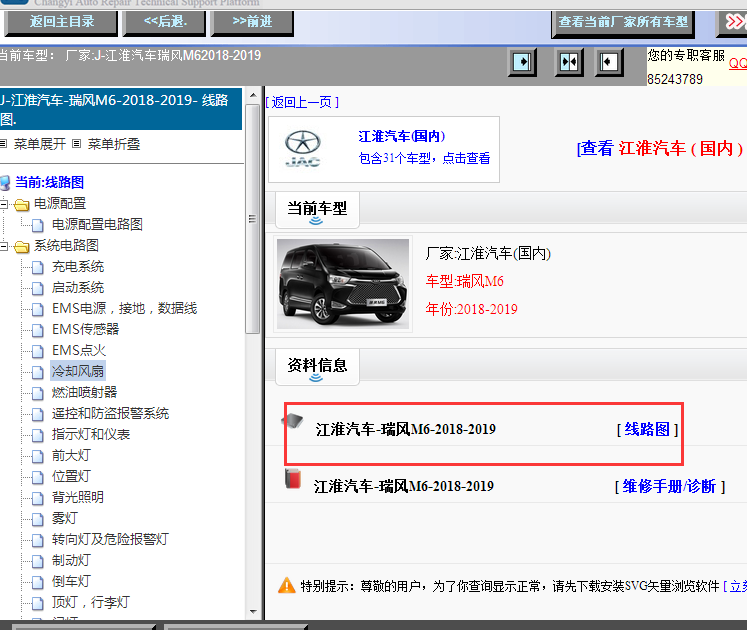The image size is (747, 630).
Task: Click the red book icon for 维修手册
Action: point(293,478)
